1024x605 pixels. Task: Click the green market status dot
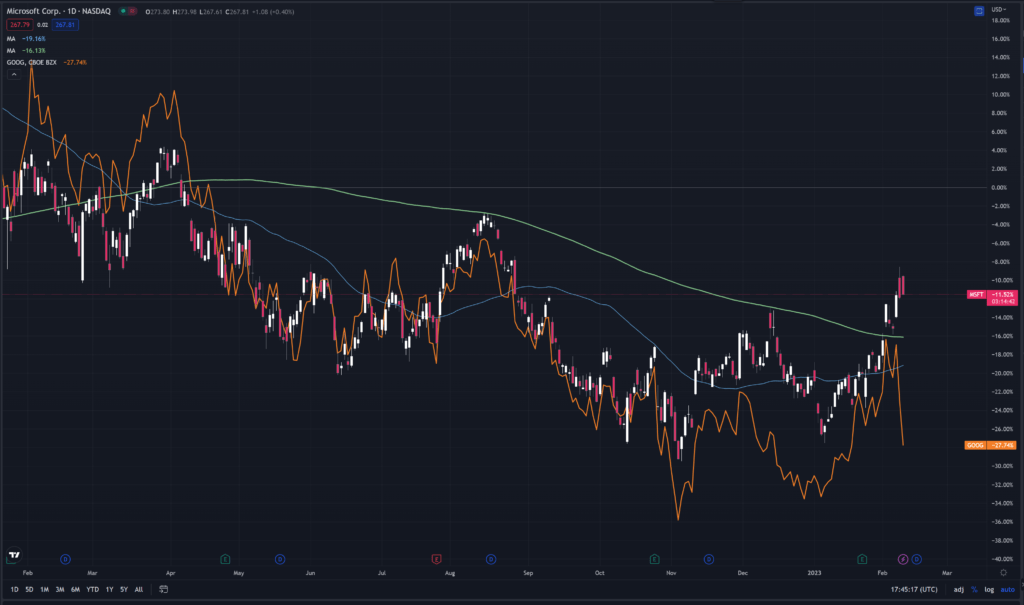[x=123, y=11]
